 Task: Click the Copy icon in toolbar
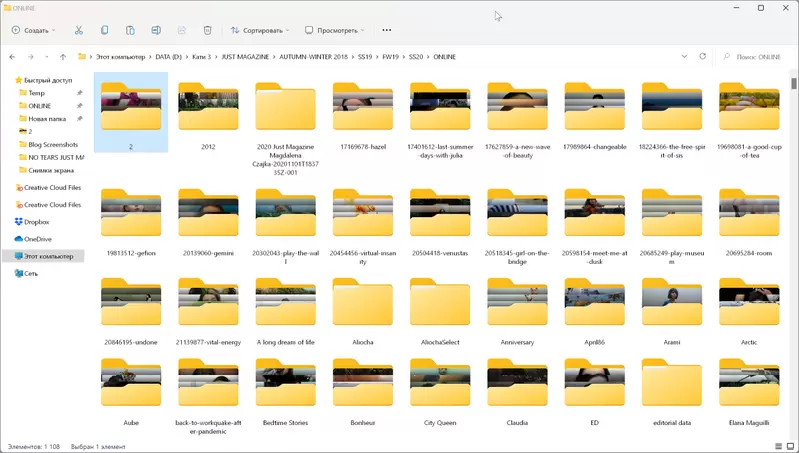[x=105, y=30]
